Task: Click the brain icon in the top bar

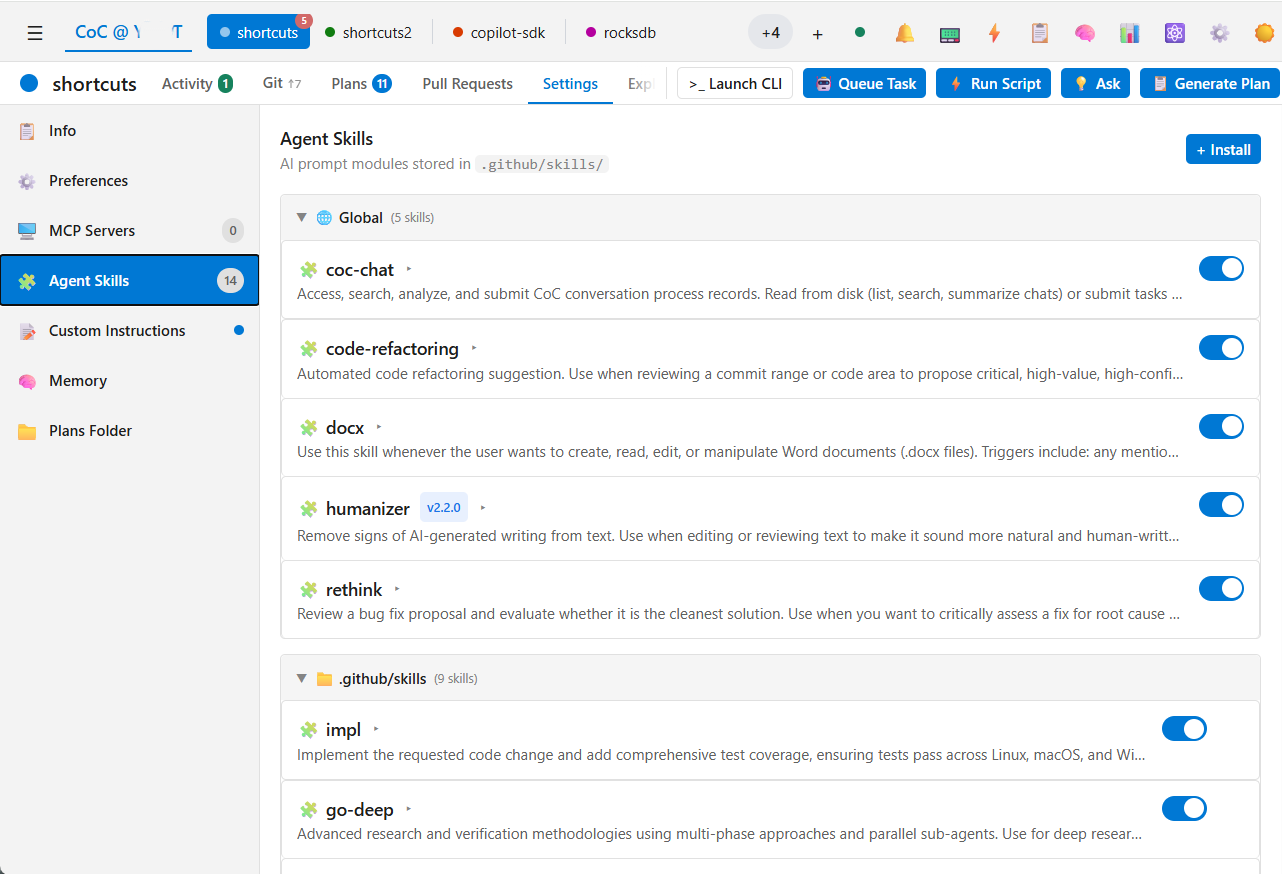Action: coord(1084,33)
